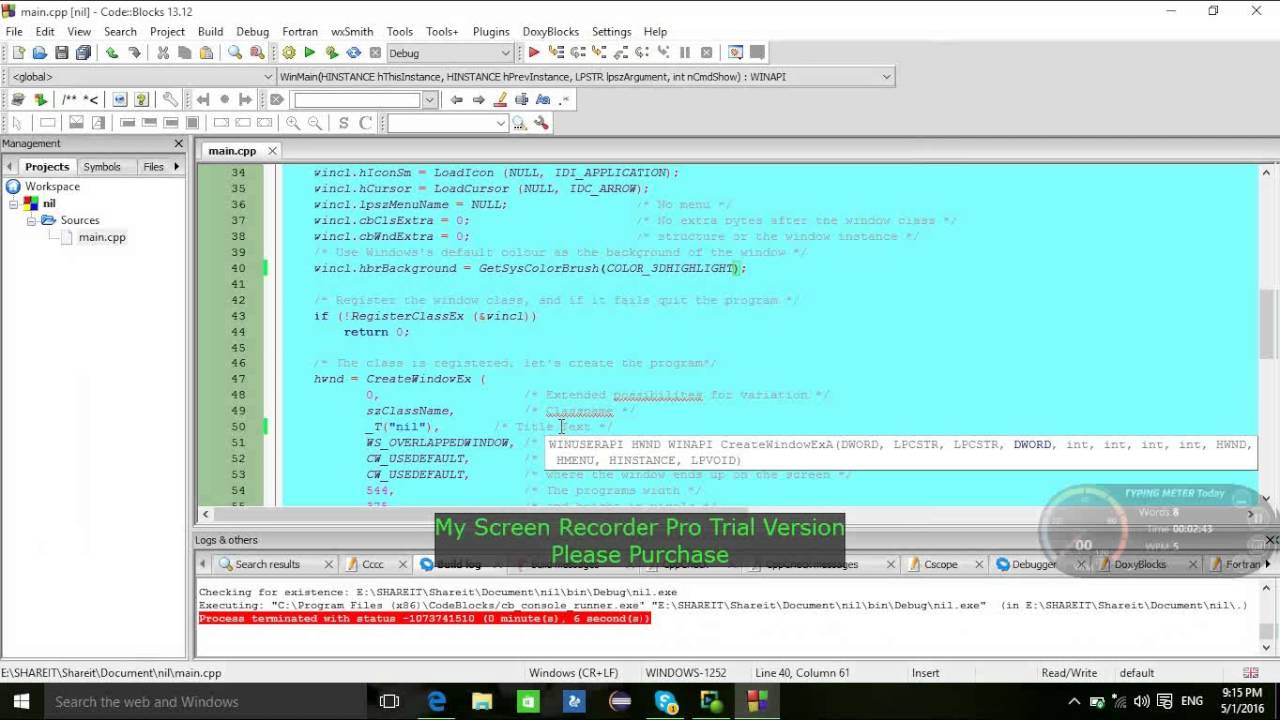Save the current file with the floppy icon
Viewport: 1280px width, 720px height.
point(61,53)
